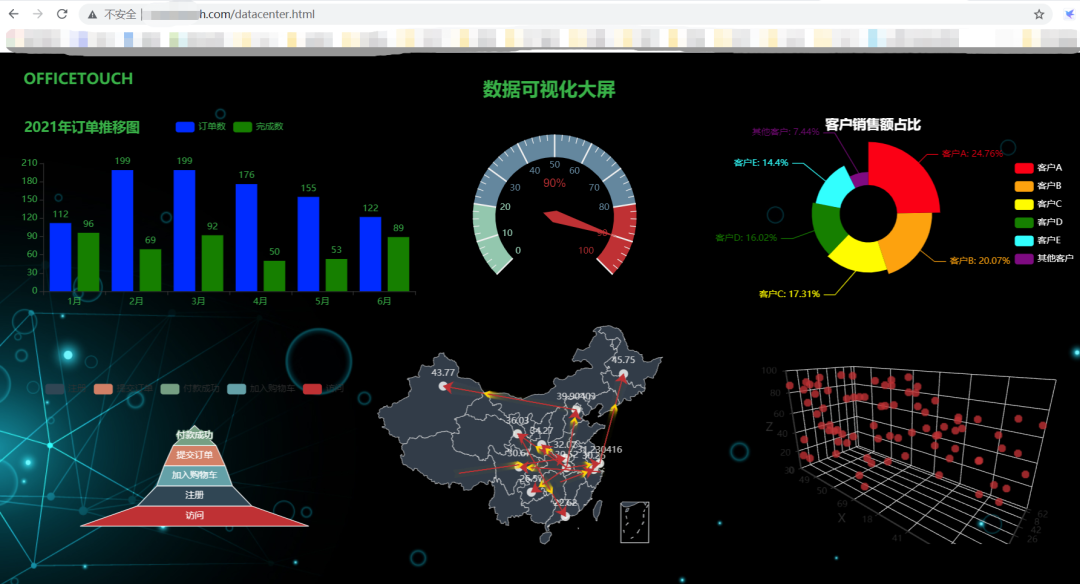Click the 客户D: 16.02% pie label
This screenshot has width=1080, height=584.
click(746, 238)
